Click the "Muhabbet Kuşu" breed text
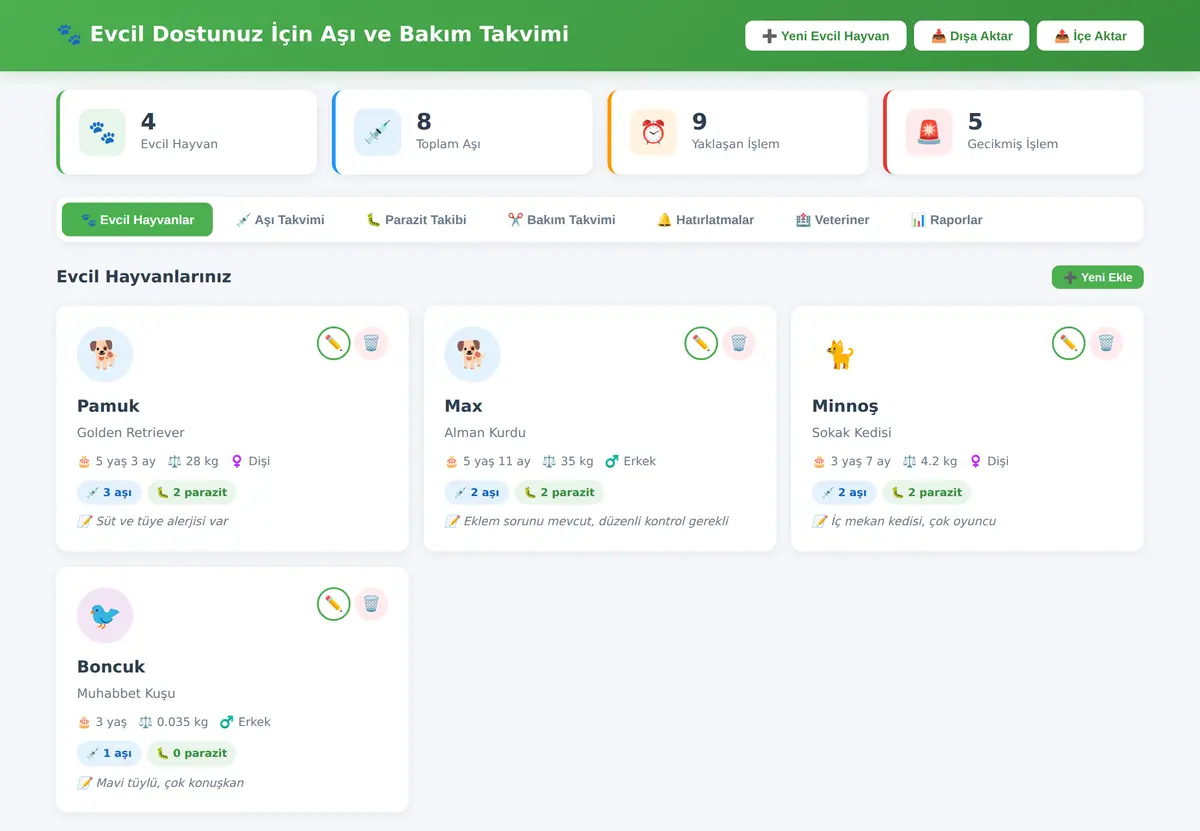Viewport: 1200px width, 831px height. [x=126, y=694]
